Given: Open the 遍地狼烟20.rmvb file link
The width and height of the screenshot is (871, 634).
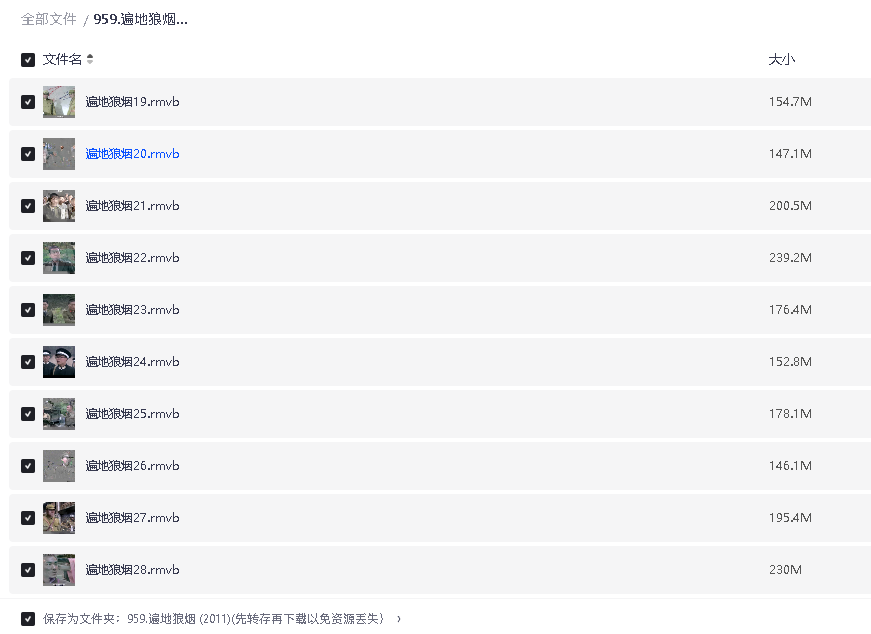Looking at the screenshot, I should point(132,154).
